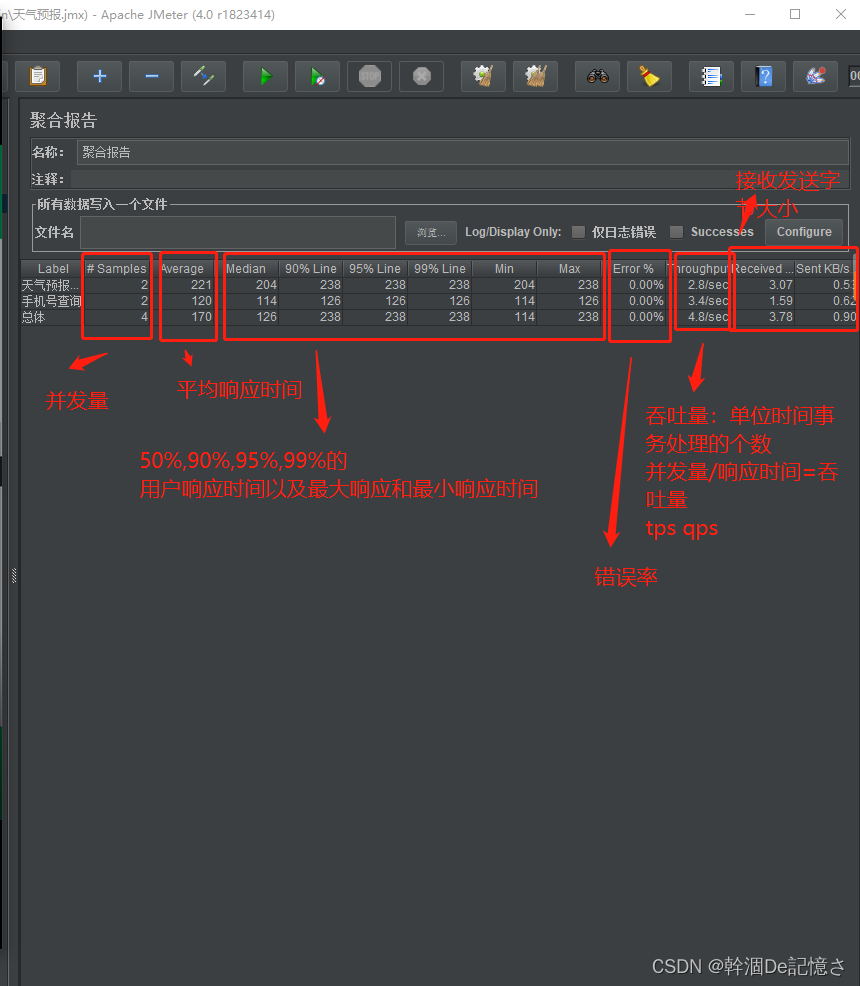Click the 99% Line column header
Image resolution: width=860 pixels, height=986 pixels.
pos(439,269)
